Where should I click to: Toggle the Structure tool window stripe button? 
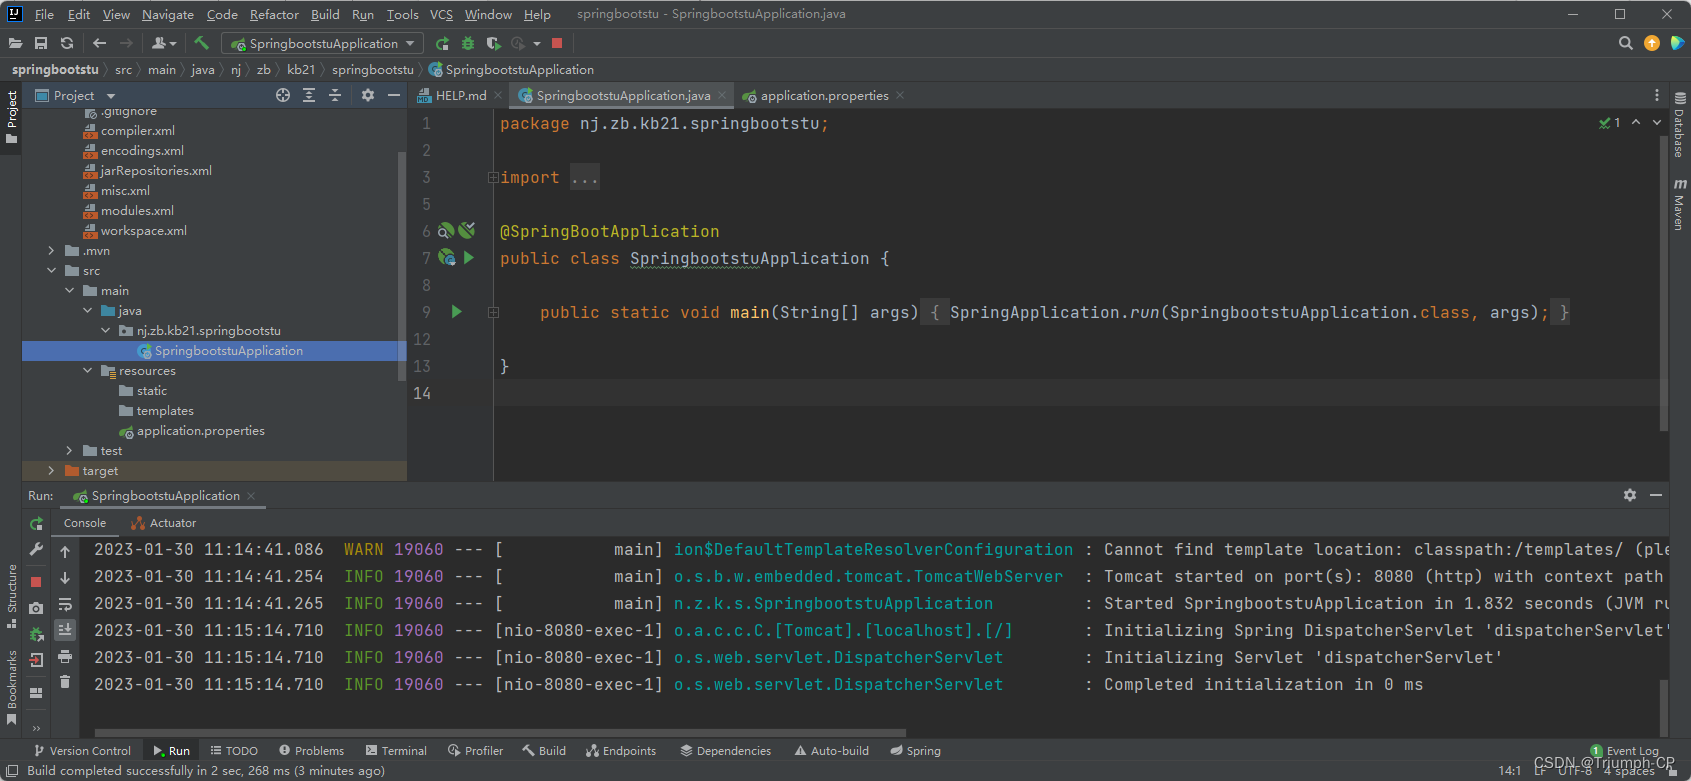(11, 596)
